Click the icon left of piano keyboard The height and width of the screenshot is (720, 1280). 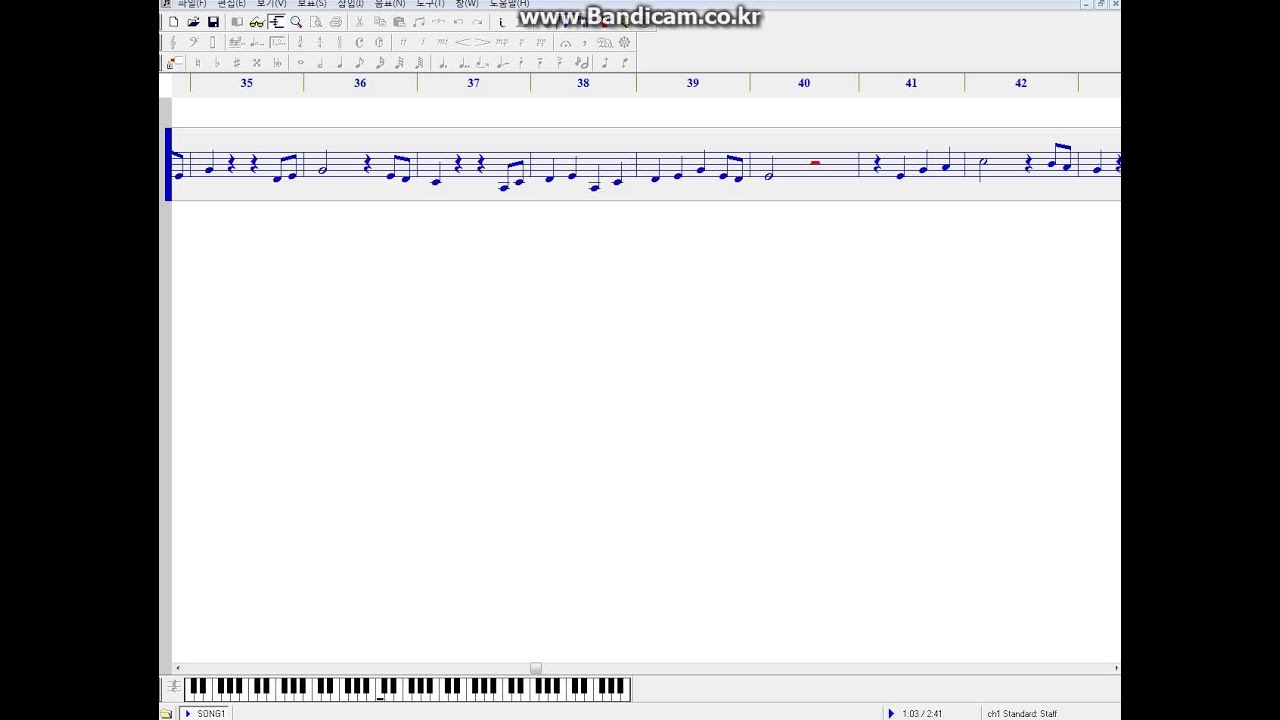pyautogui.click(x=174, y=687)
